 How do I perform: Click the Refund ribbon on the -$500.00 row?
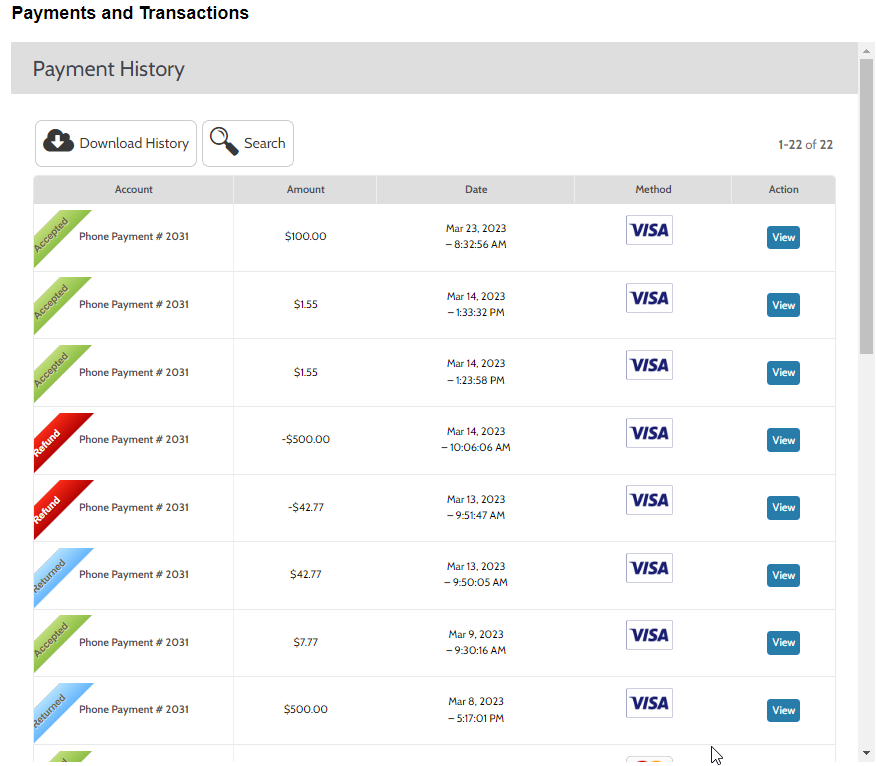click(x=55, y=435)
